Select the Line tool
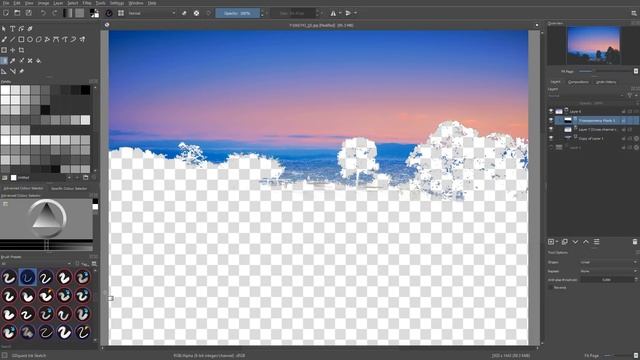Viewport: 640px width, 360px height. pyautogui.click(x=12, y=39)
